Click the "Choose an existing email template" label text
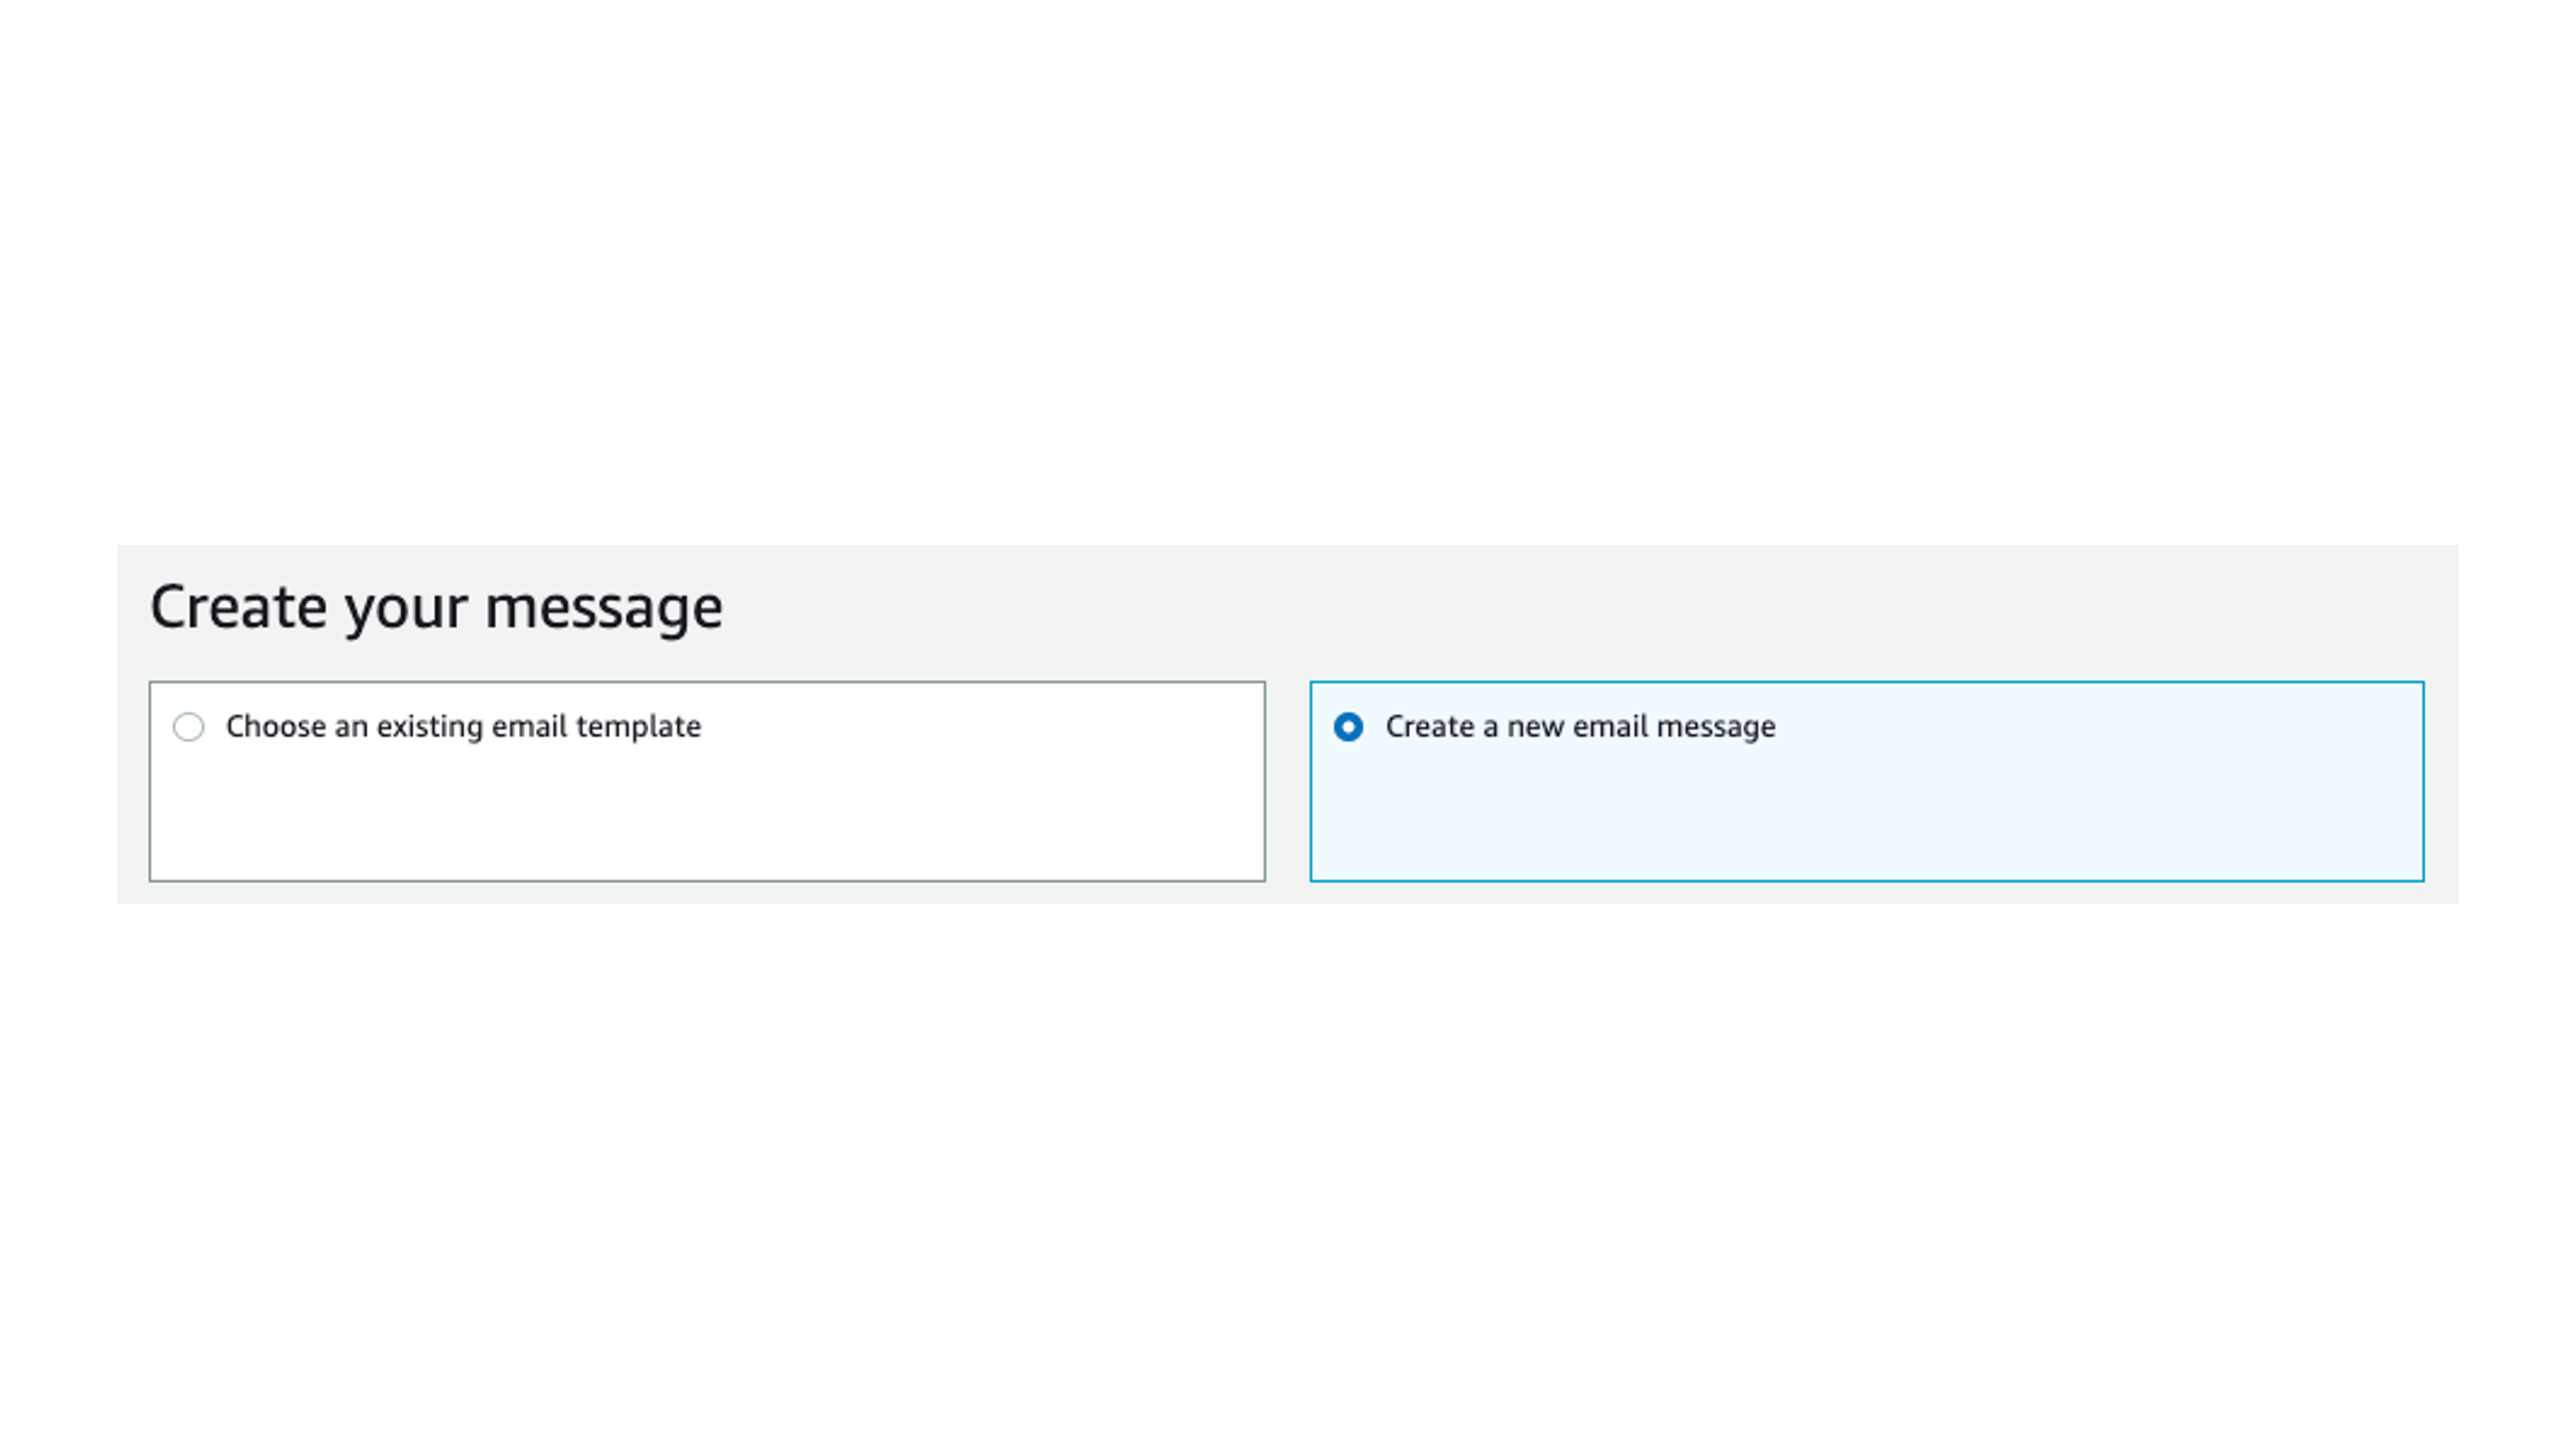This screenshot has width=2576, height=1449. [x=463, y=727]
